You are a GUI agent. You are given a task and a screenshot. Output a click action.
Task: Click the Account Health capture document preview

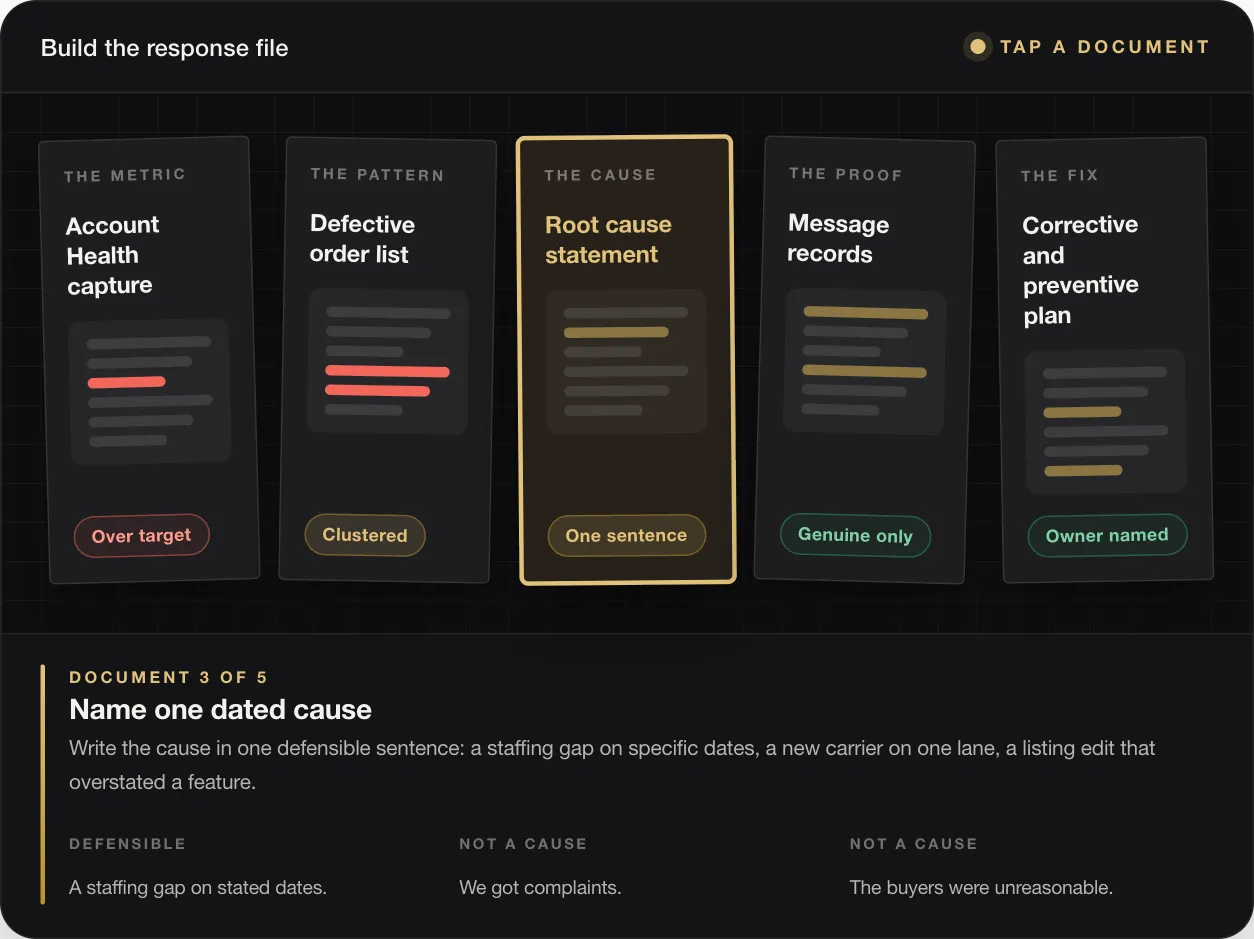[150, 392]
